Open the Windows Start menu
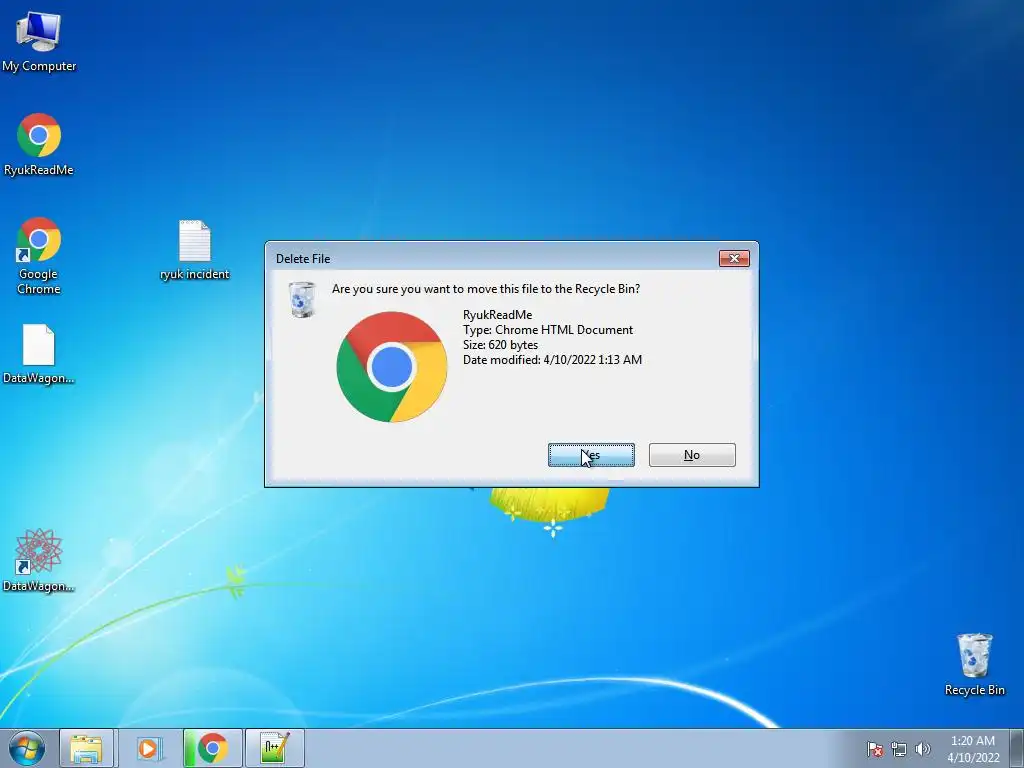This screenshot has height=768, width=1024. click(x=26, y=748)
